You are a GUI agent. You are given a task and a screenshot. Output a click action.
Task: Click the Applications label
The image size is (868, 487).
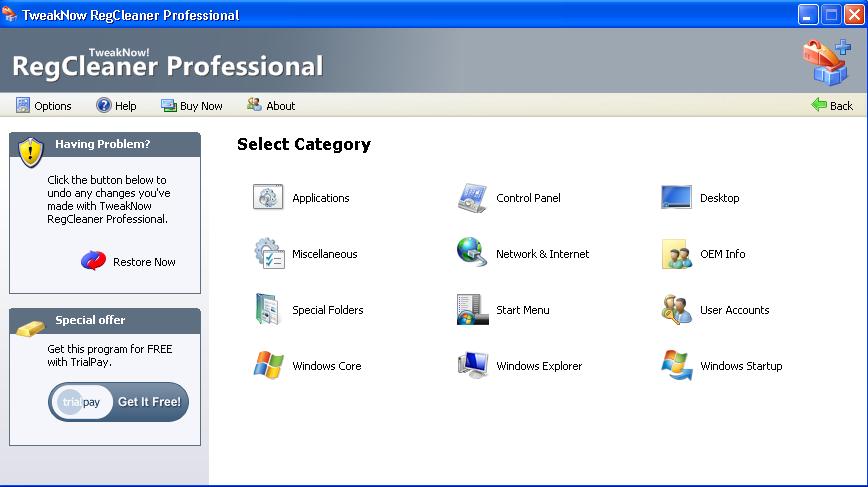pyautogui.click(x=321, y=198)
